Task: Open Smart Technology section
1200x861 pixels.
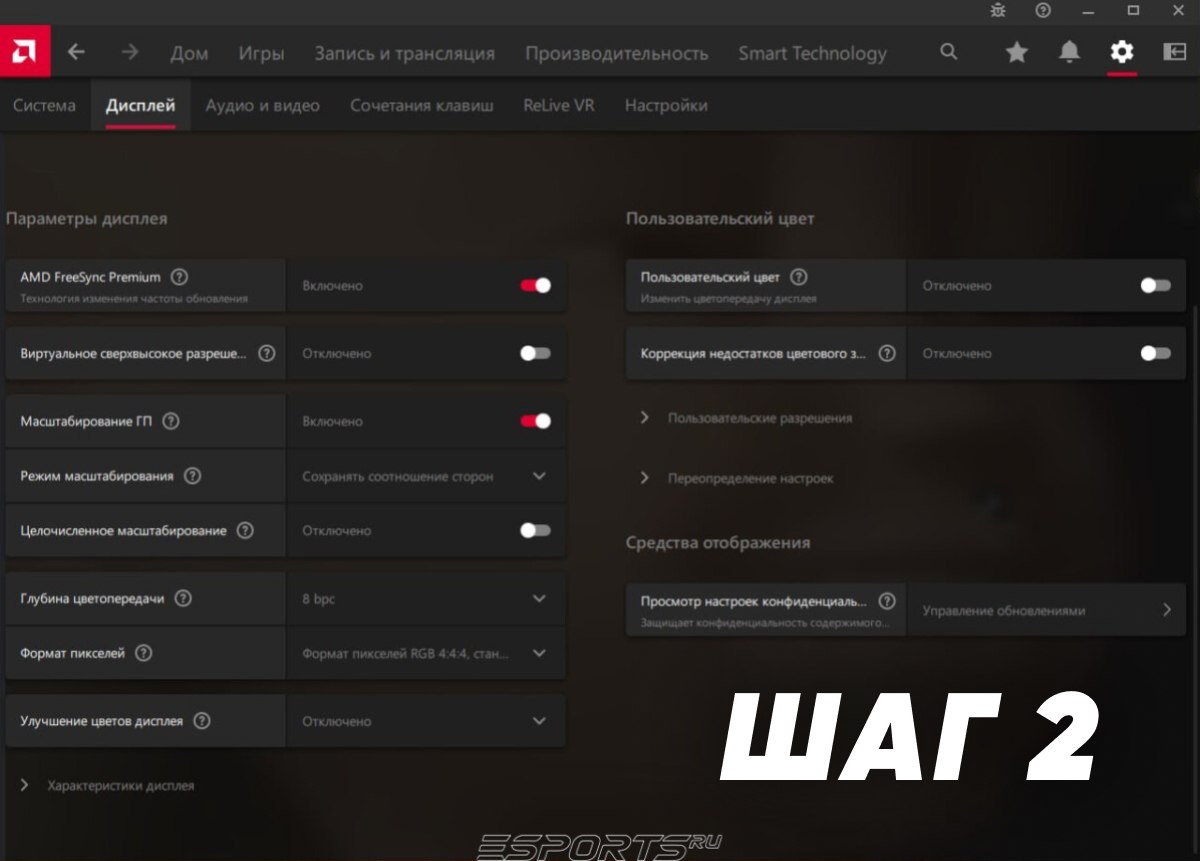Action: [x=812, y=53]
